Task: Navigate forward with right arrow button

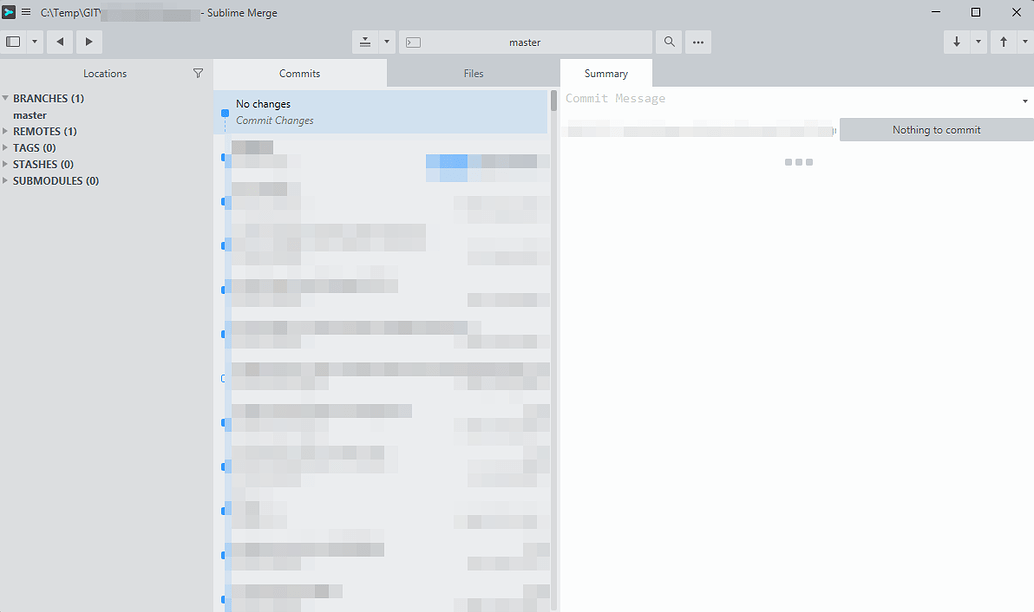Action: (x=89, y=42)
